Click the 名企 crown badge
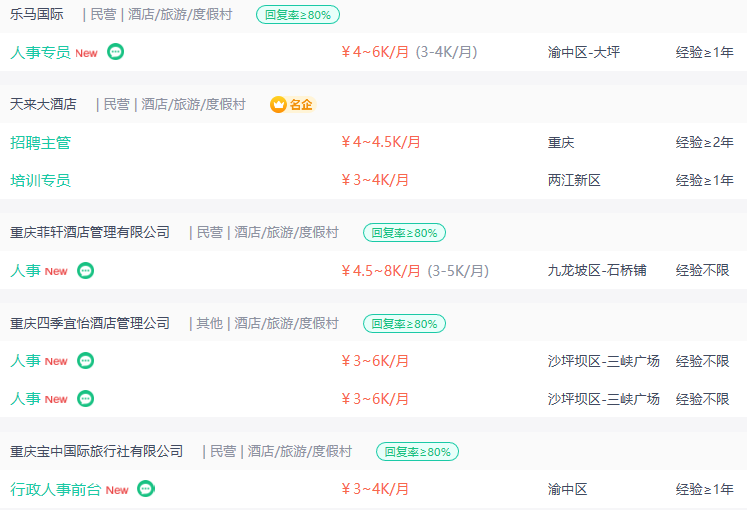This screenshot has width=747, height=510. tap(293, 104)
